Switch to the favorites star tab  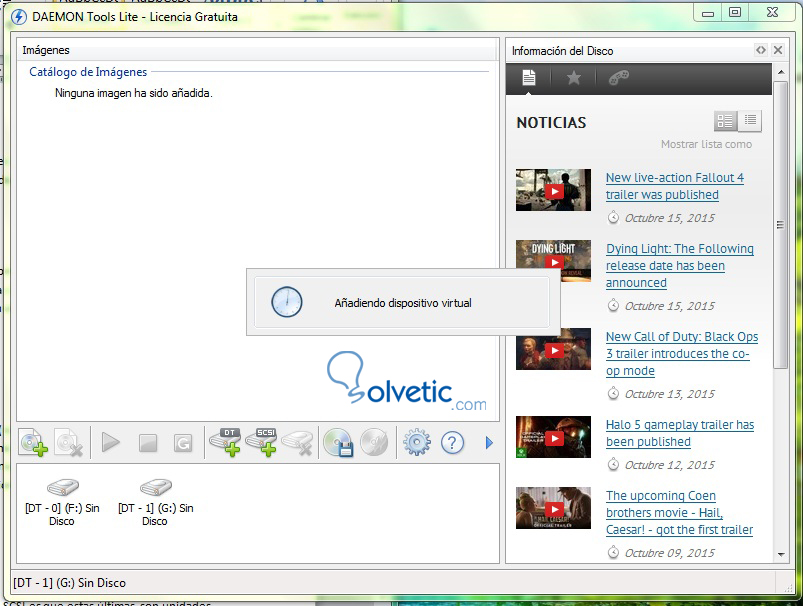point(574,78)
